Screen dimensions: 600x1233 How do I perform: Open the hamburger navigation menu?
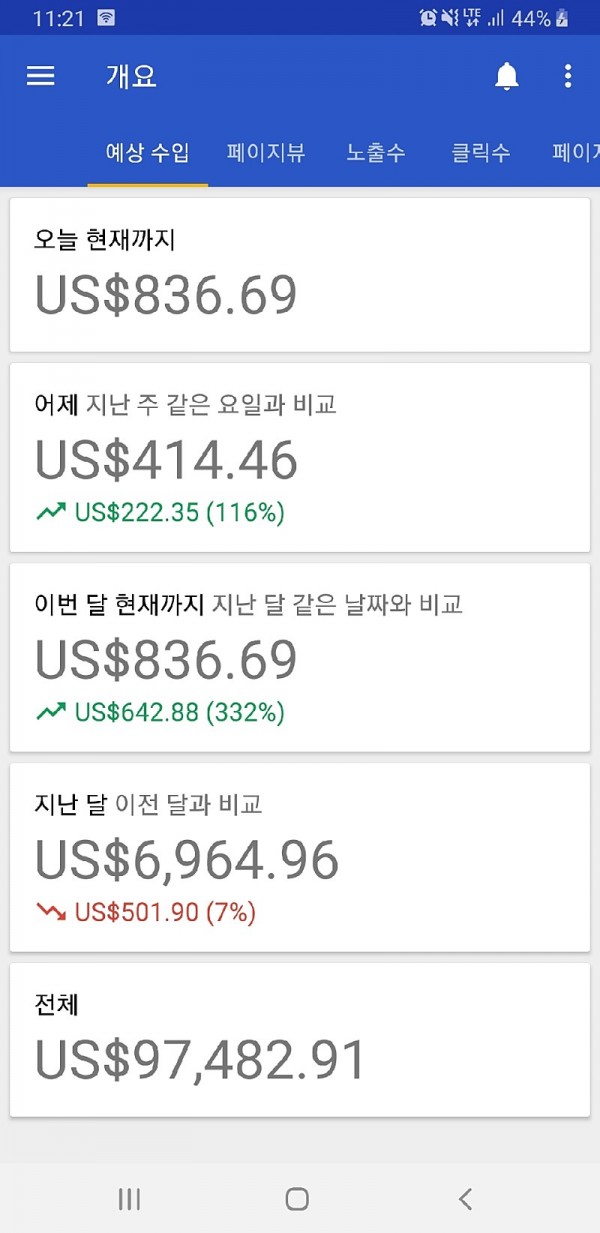(41, 76)
